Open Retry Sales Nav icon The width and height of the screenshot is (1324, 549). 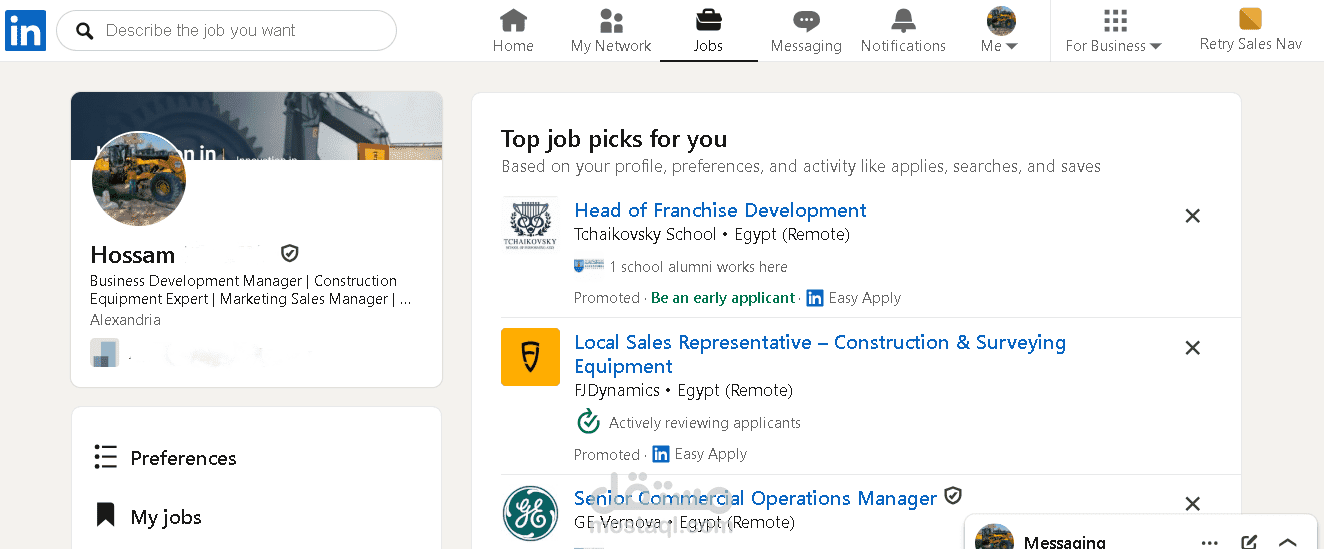(1250, 19)
